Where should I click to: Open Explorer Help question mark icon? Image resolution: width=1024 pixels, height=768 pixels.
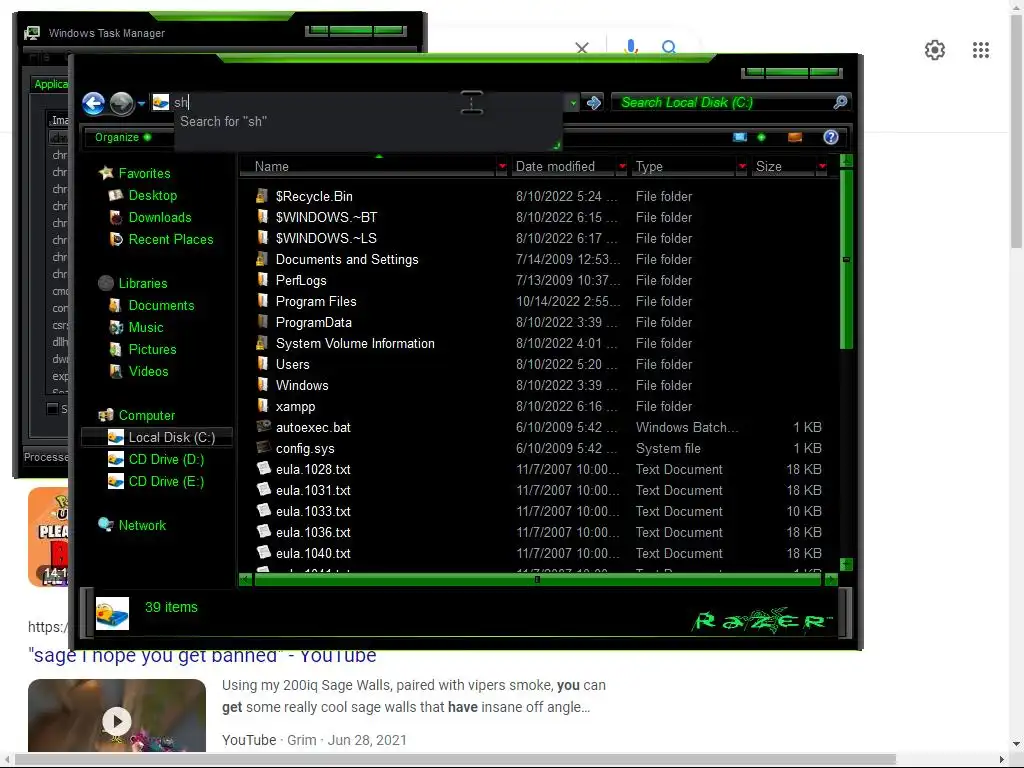pyautogui.click(x=831, y=137)
